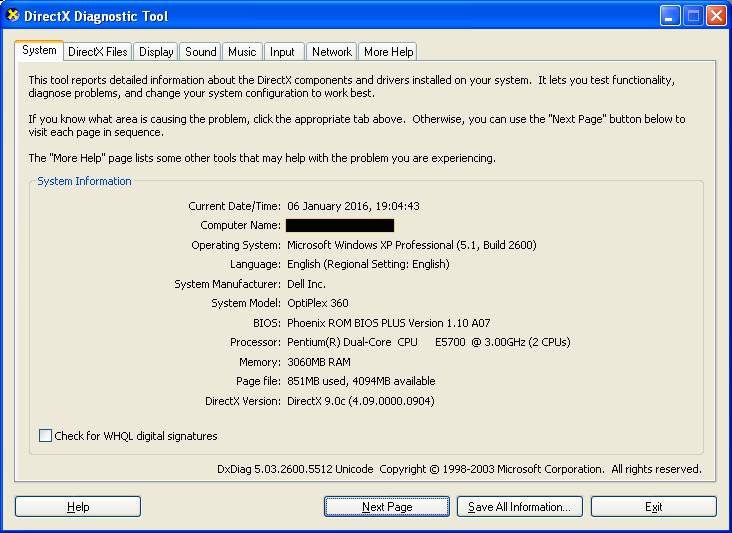This screenshot has width=732, height=533.
Task: Click the Exit button
Action: click(x=654, y=506)
